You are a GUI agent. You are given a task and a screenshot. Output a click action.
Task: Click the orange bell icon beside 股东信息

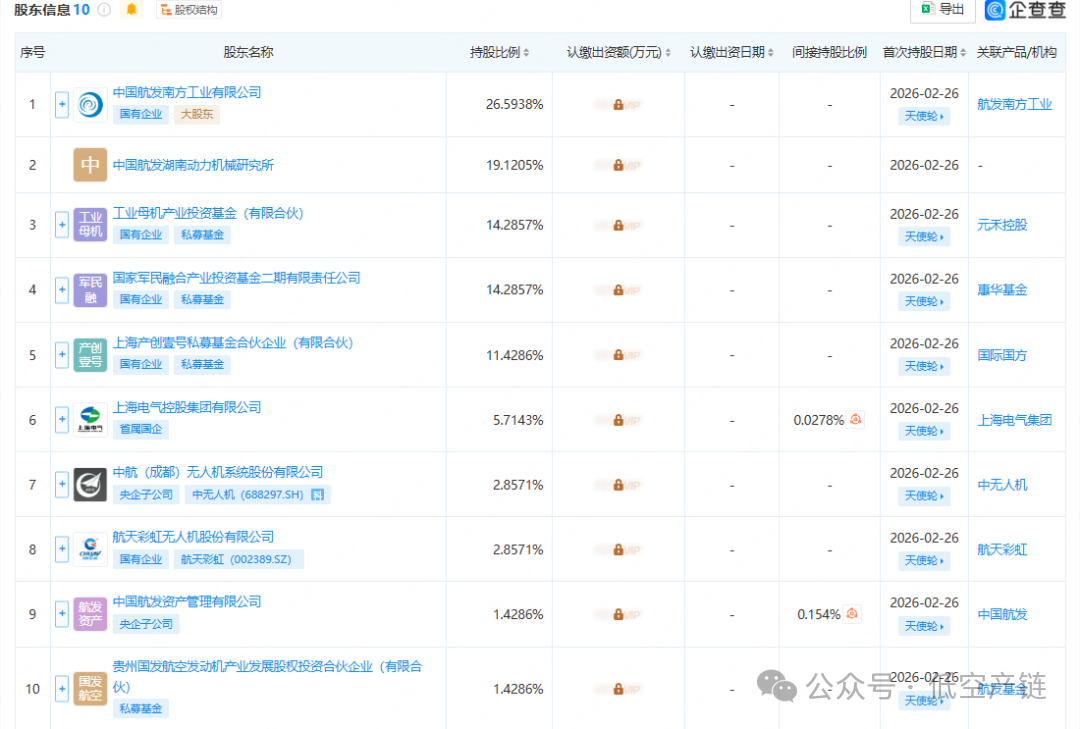tap(132, 10)
